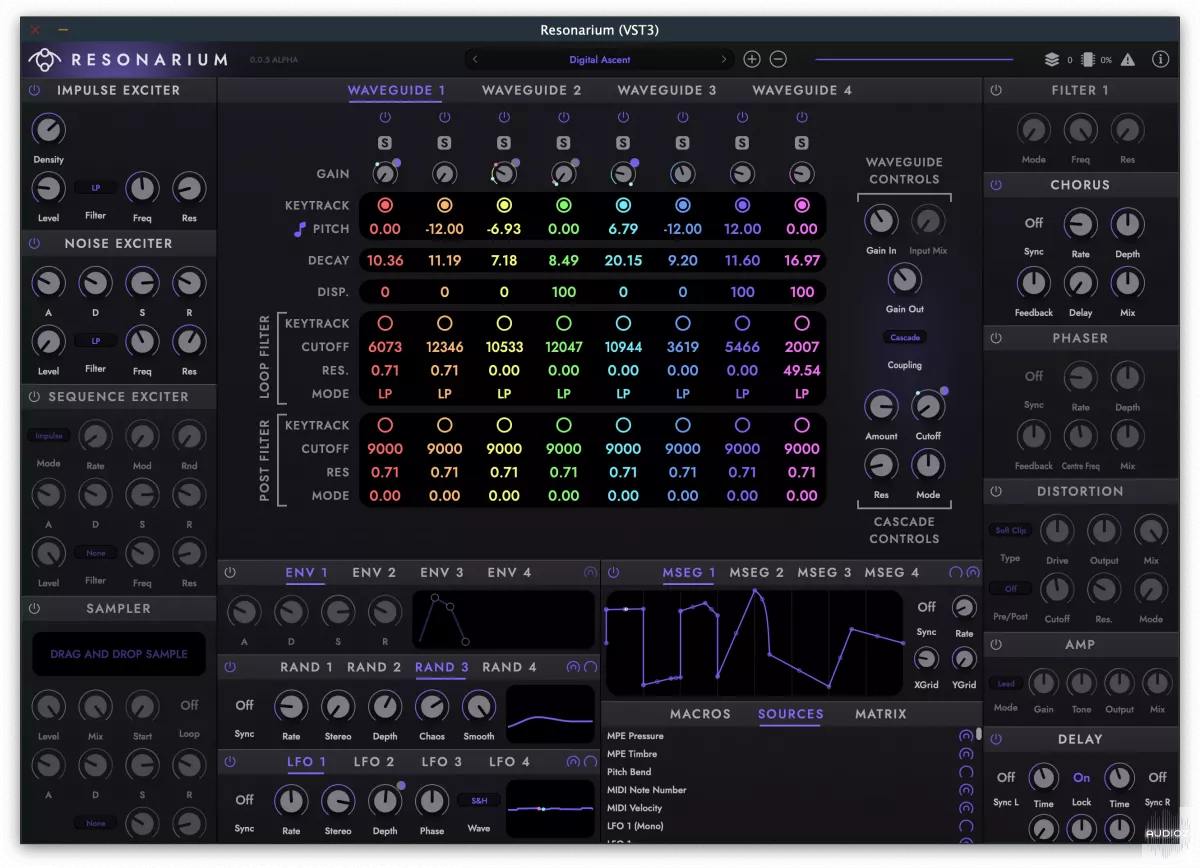The width and height of the screenshot is (1200, 868).
Task: Click the music note Pitch icon
Action: (299, 229)
